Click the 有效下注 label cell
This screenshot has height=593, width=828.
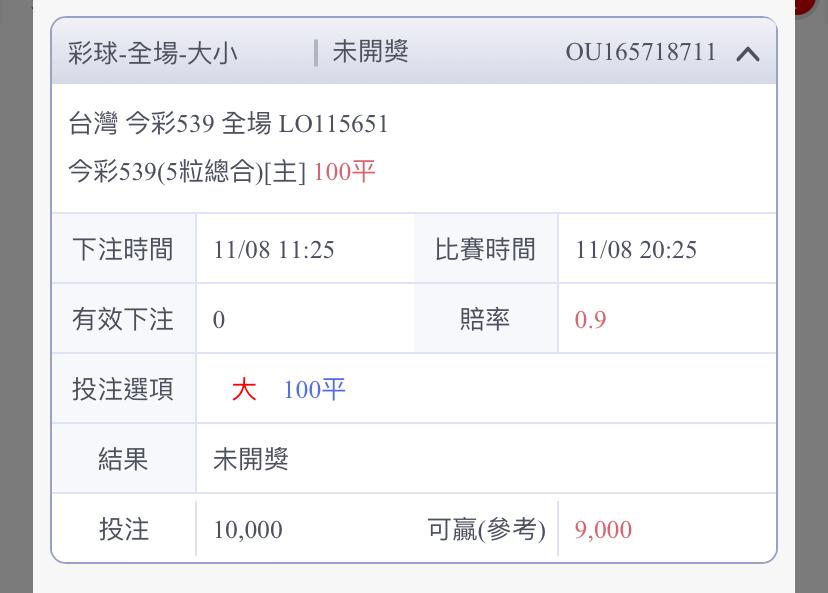click(123, 319)
